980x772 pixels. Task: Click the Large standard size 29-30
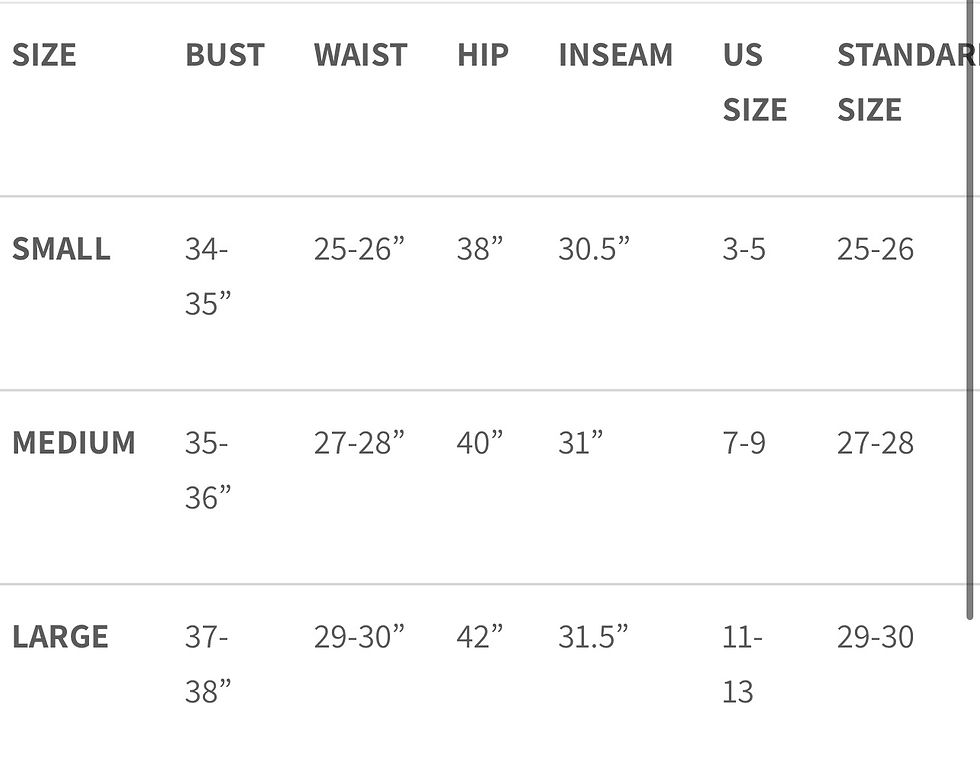(x=876, y=636)
